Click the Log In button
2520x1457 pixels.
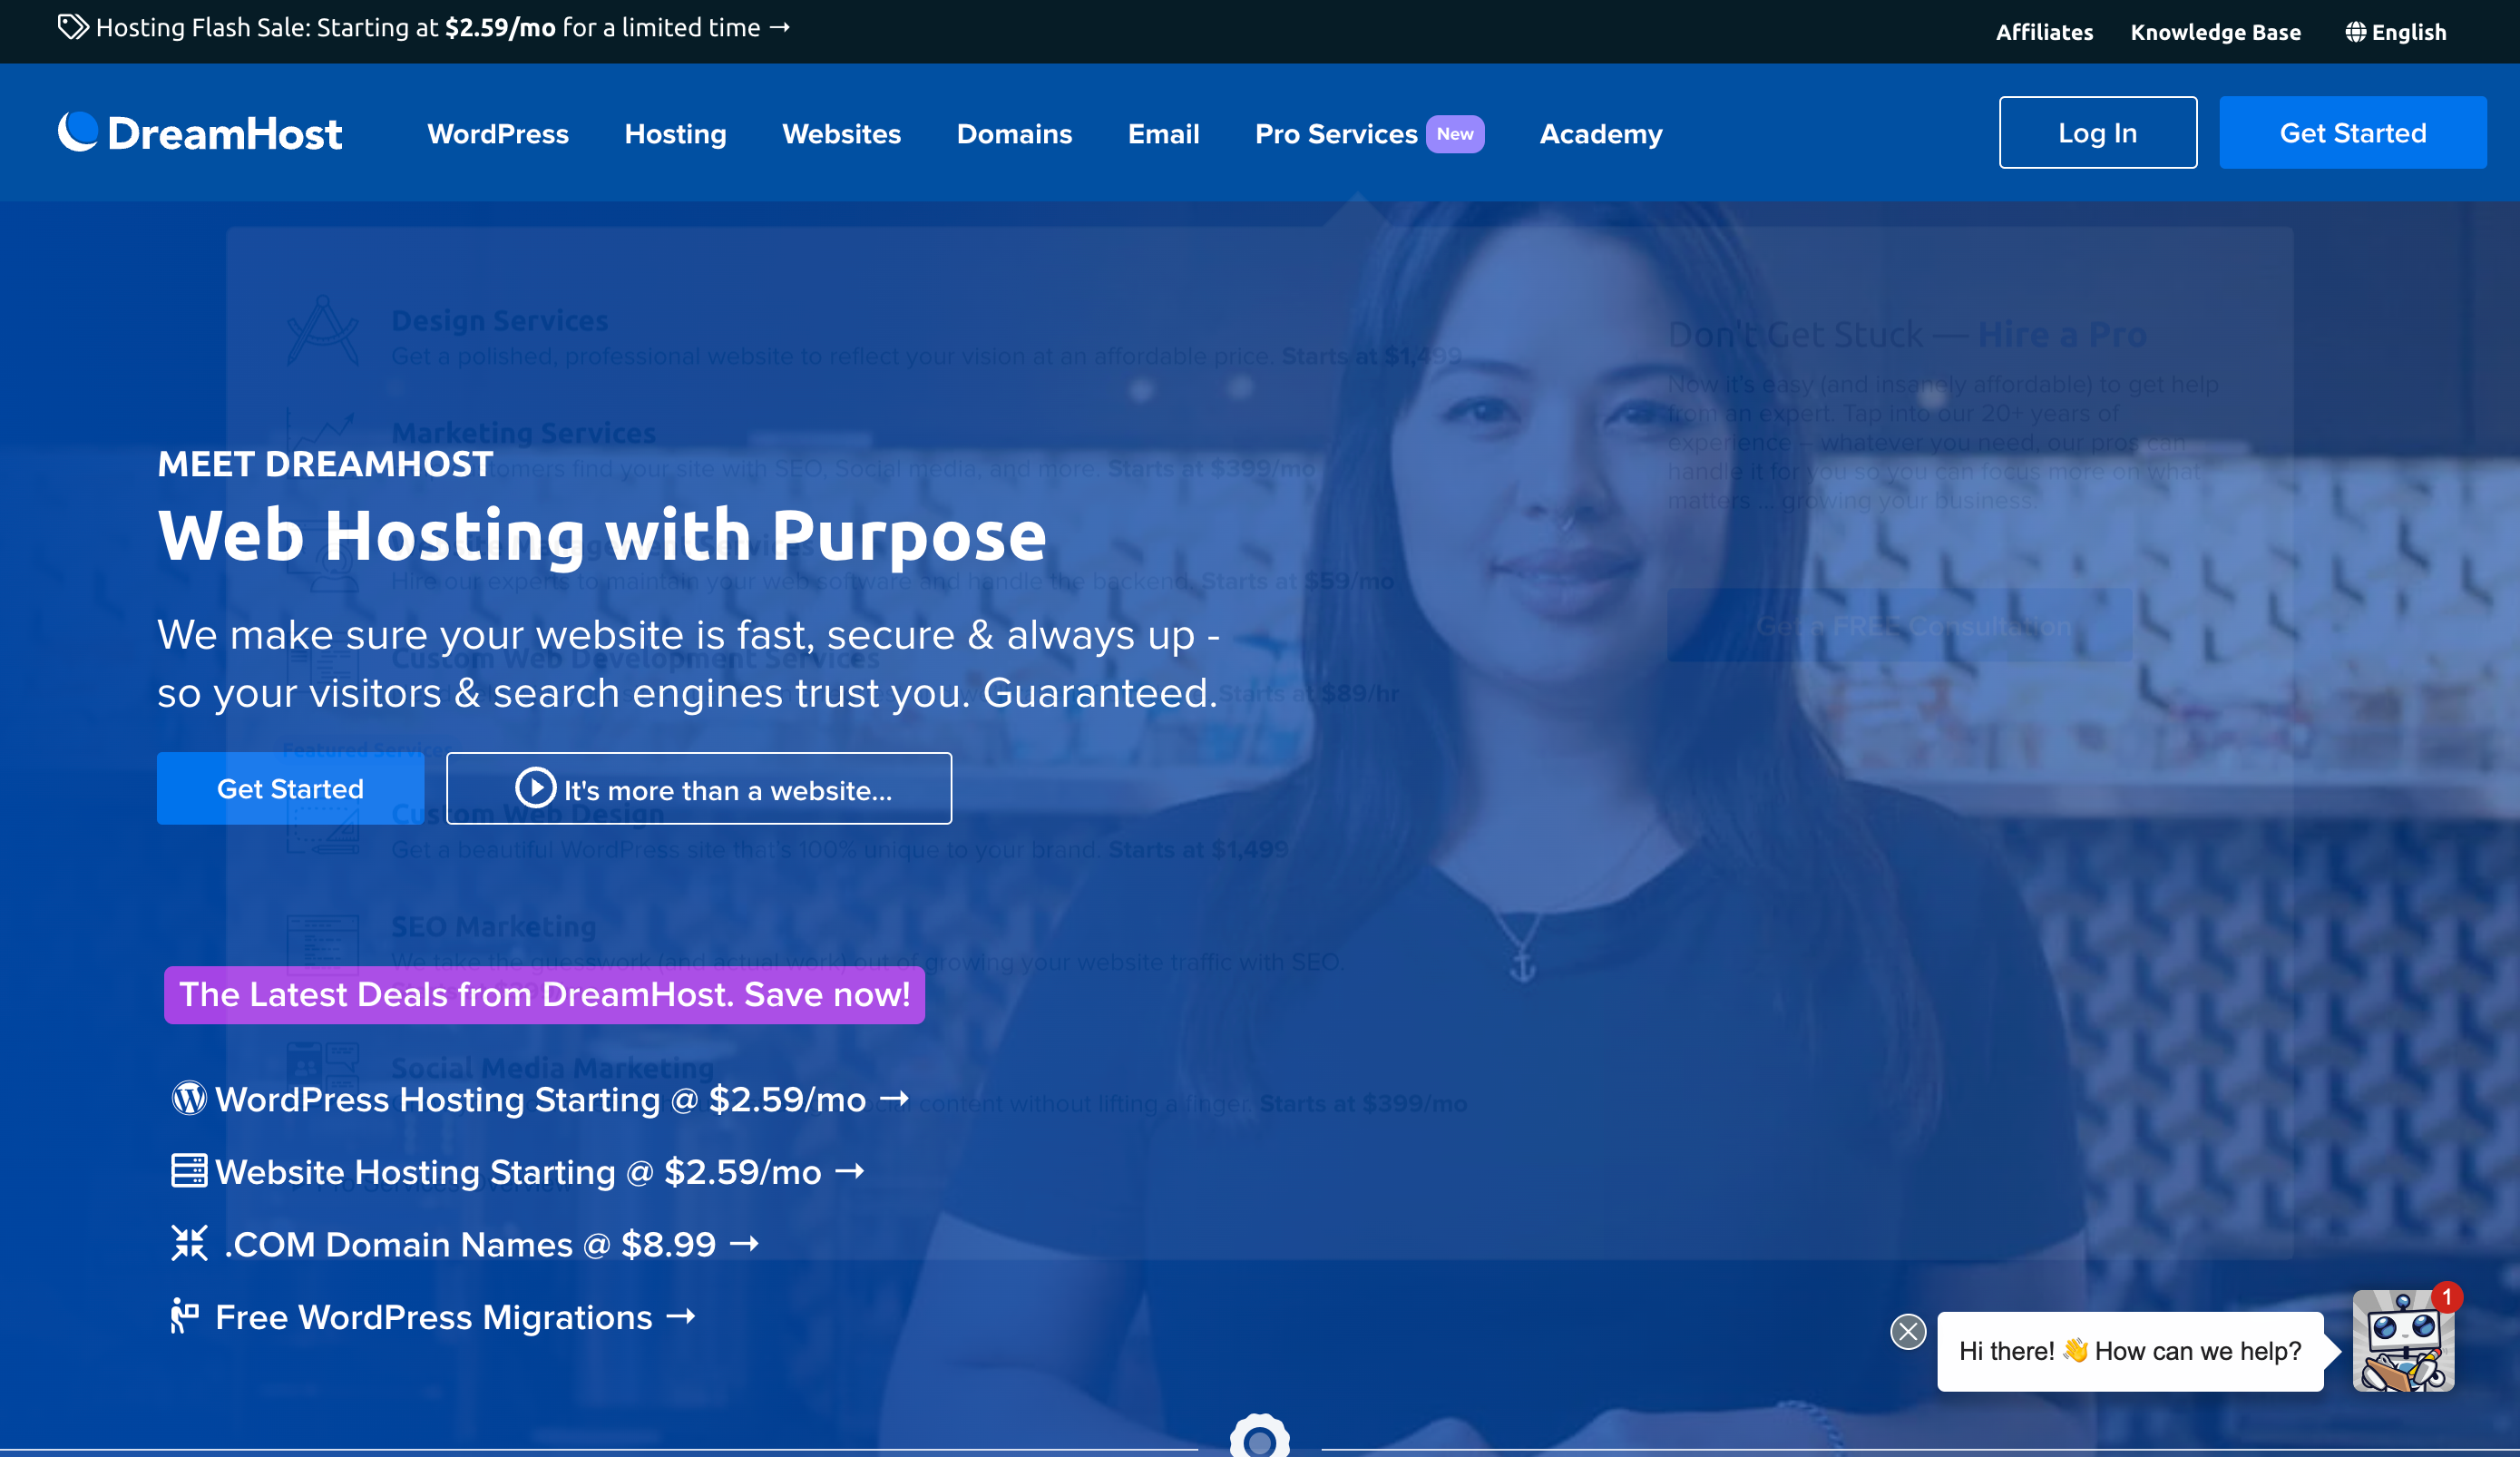pos(2098,132)
